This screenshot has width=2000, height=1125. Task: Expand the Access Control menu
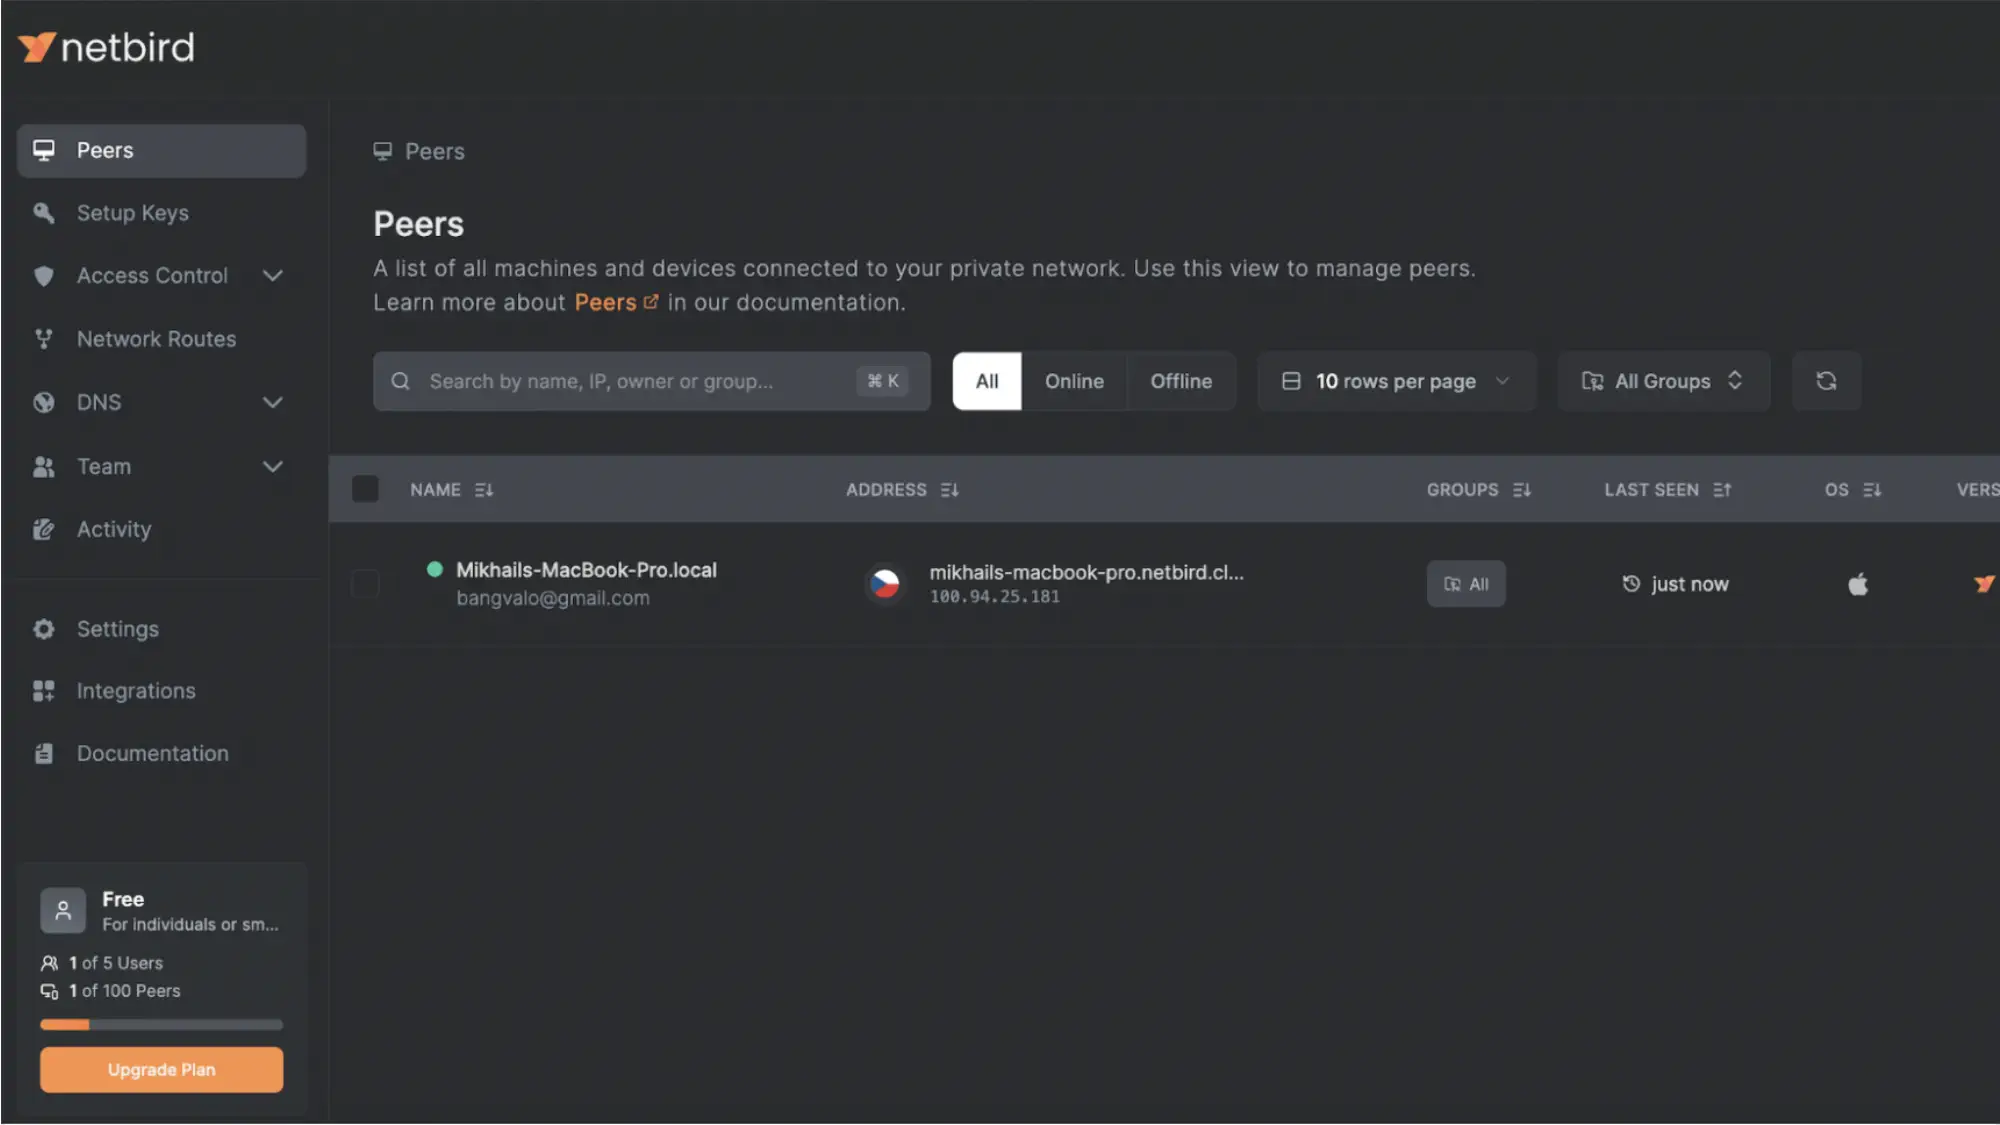[x=151, y=275]
